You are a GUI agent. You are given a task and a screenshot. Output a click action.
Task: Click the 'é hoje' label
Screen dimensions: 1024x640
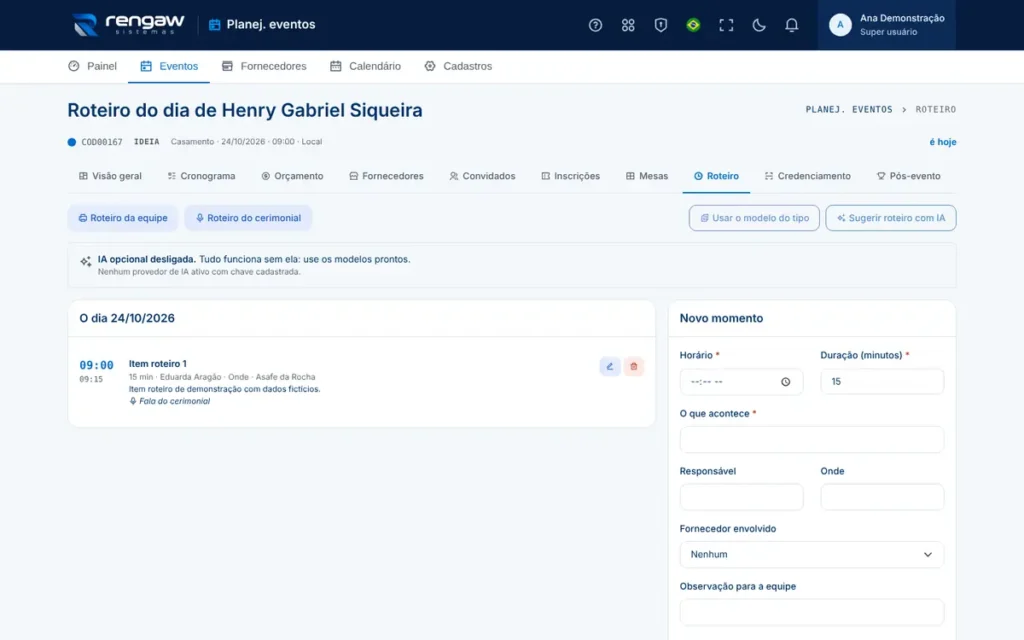(x=942, y=142)
